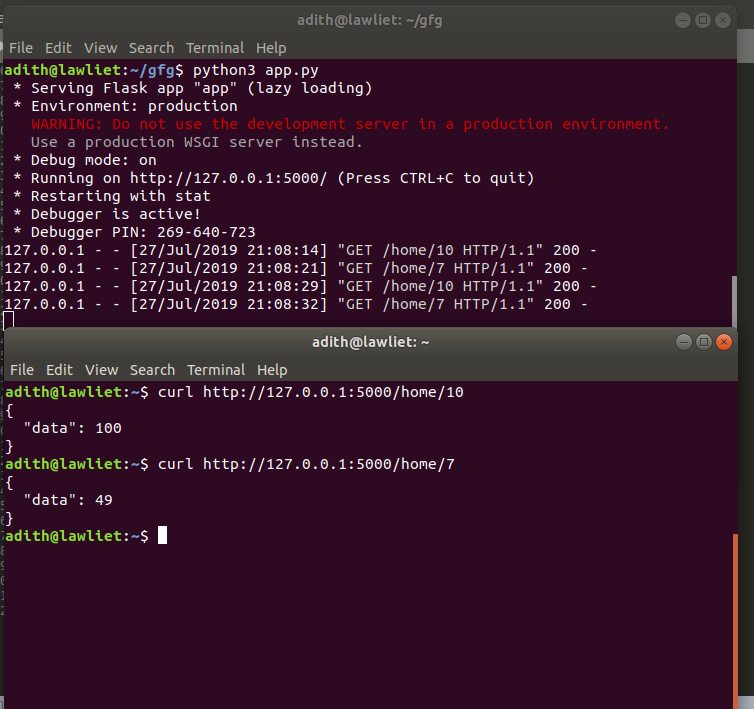Minimize the front adith@lawliet: ~ terminal

click(684, 342)
